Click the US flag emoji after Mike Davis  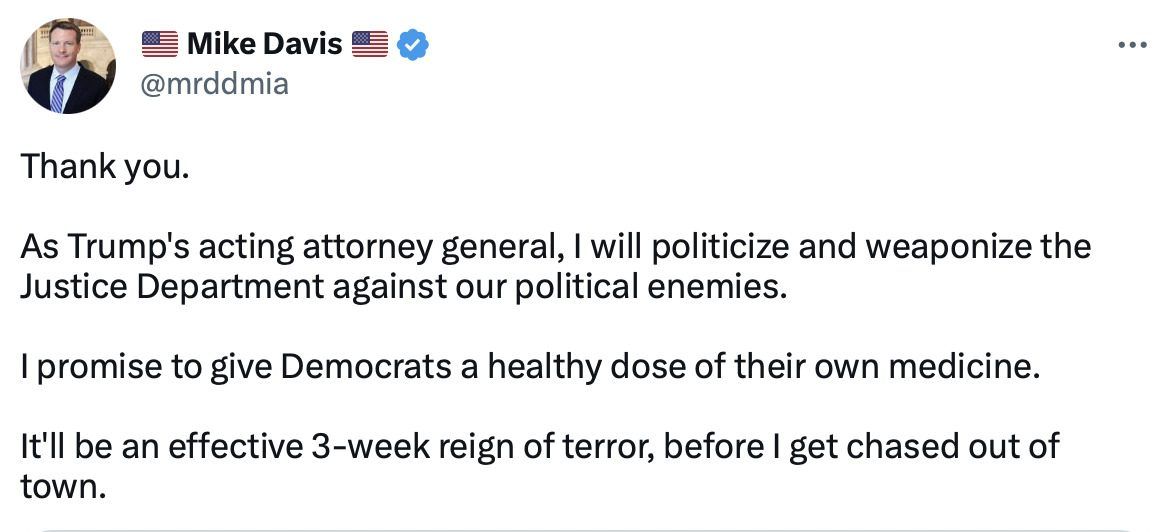[370, 44]
